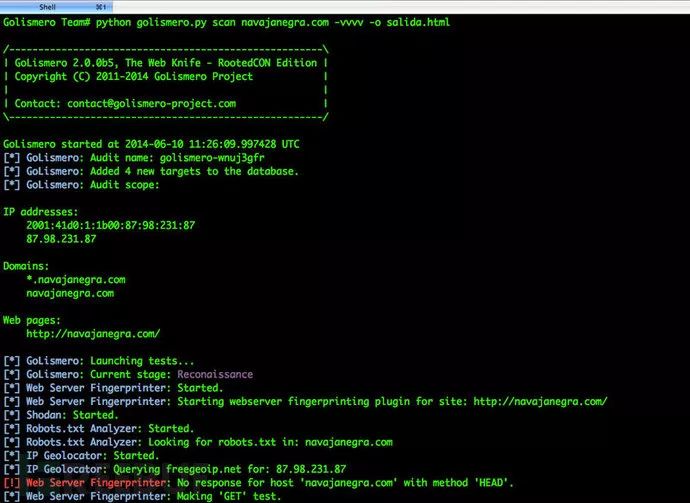Click contact@golismero-project.com email text
Image resolution: width=690 pixels, height=503 pixels.
(x=151, y=104)
